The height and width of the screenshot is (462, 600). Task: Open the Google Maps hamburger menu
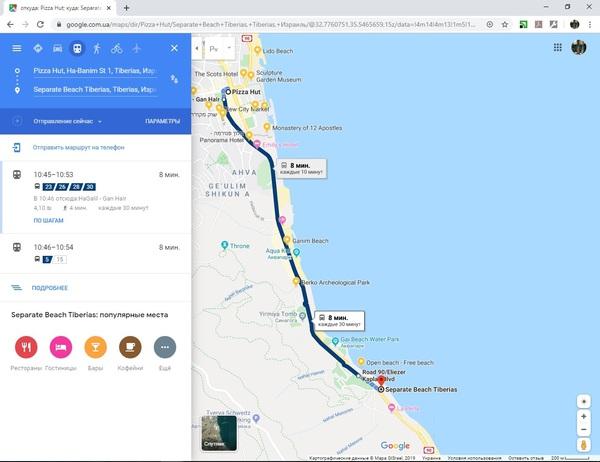(16, 48)
